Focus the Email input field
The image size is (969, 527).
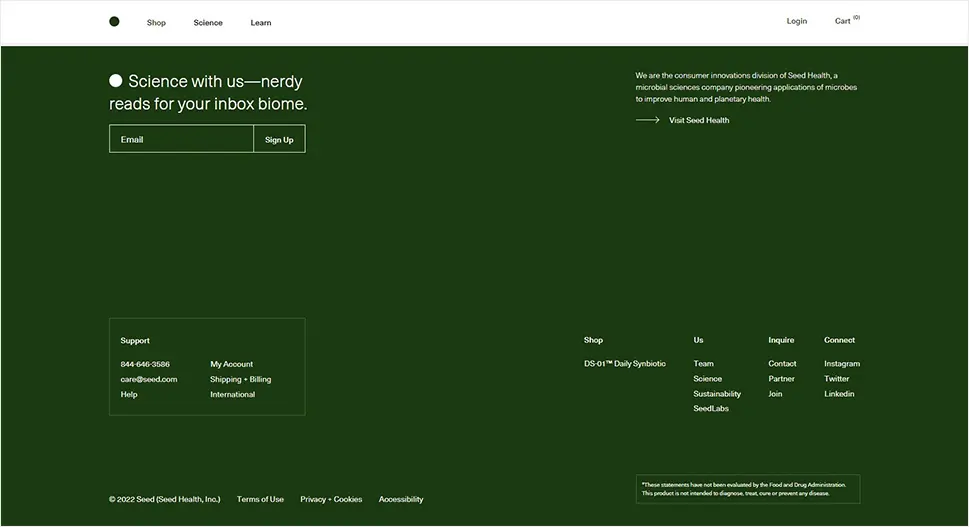[182, 139]
